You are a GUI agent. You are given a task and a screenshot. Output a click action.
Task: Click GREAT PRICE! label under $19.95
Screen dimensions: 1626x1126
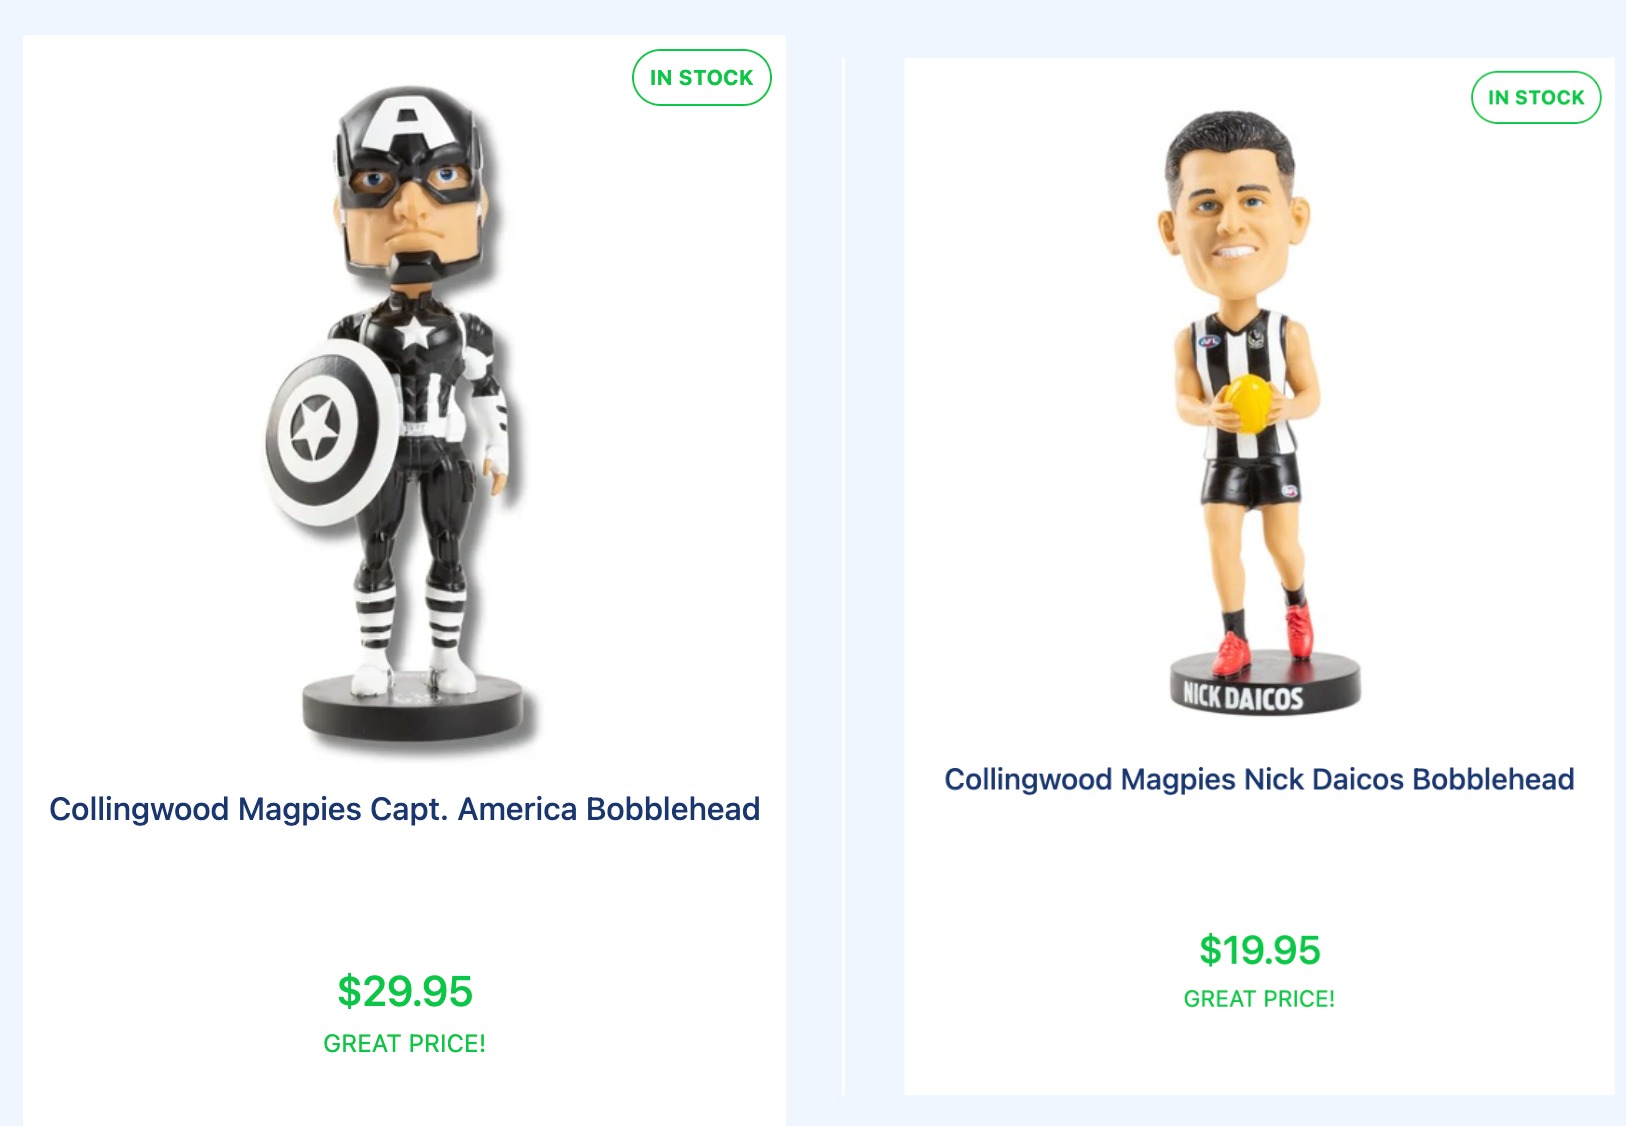[1259, 999]
